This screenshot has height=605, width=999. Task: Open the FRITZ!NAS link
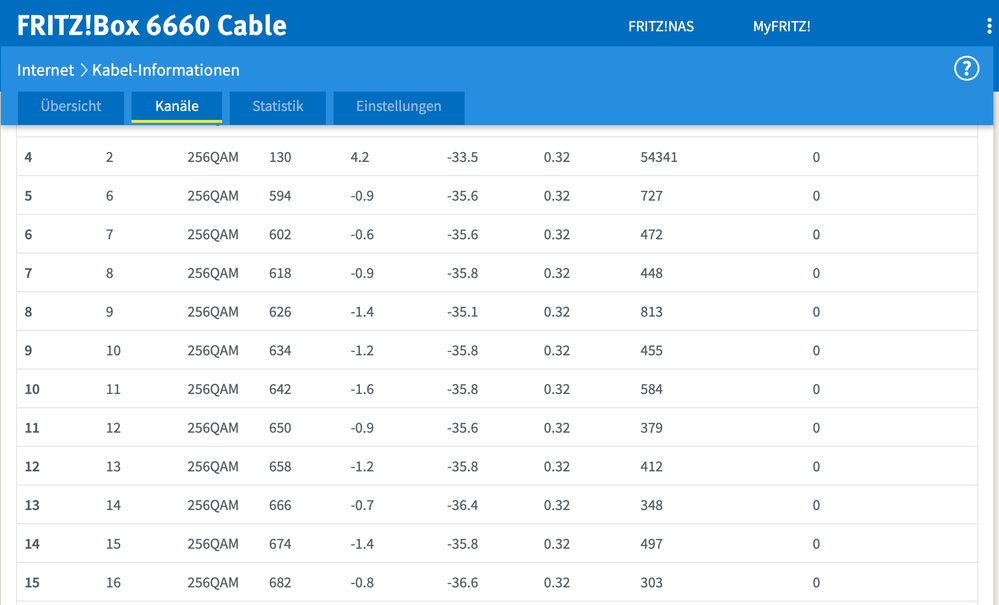(660, 27)
